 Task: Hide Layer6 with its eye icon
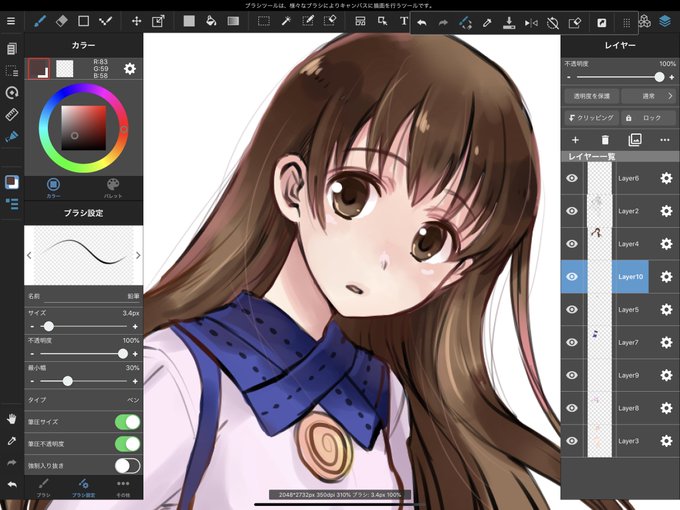(572, 178)
